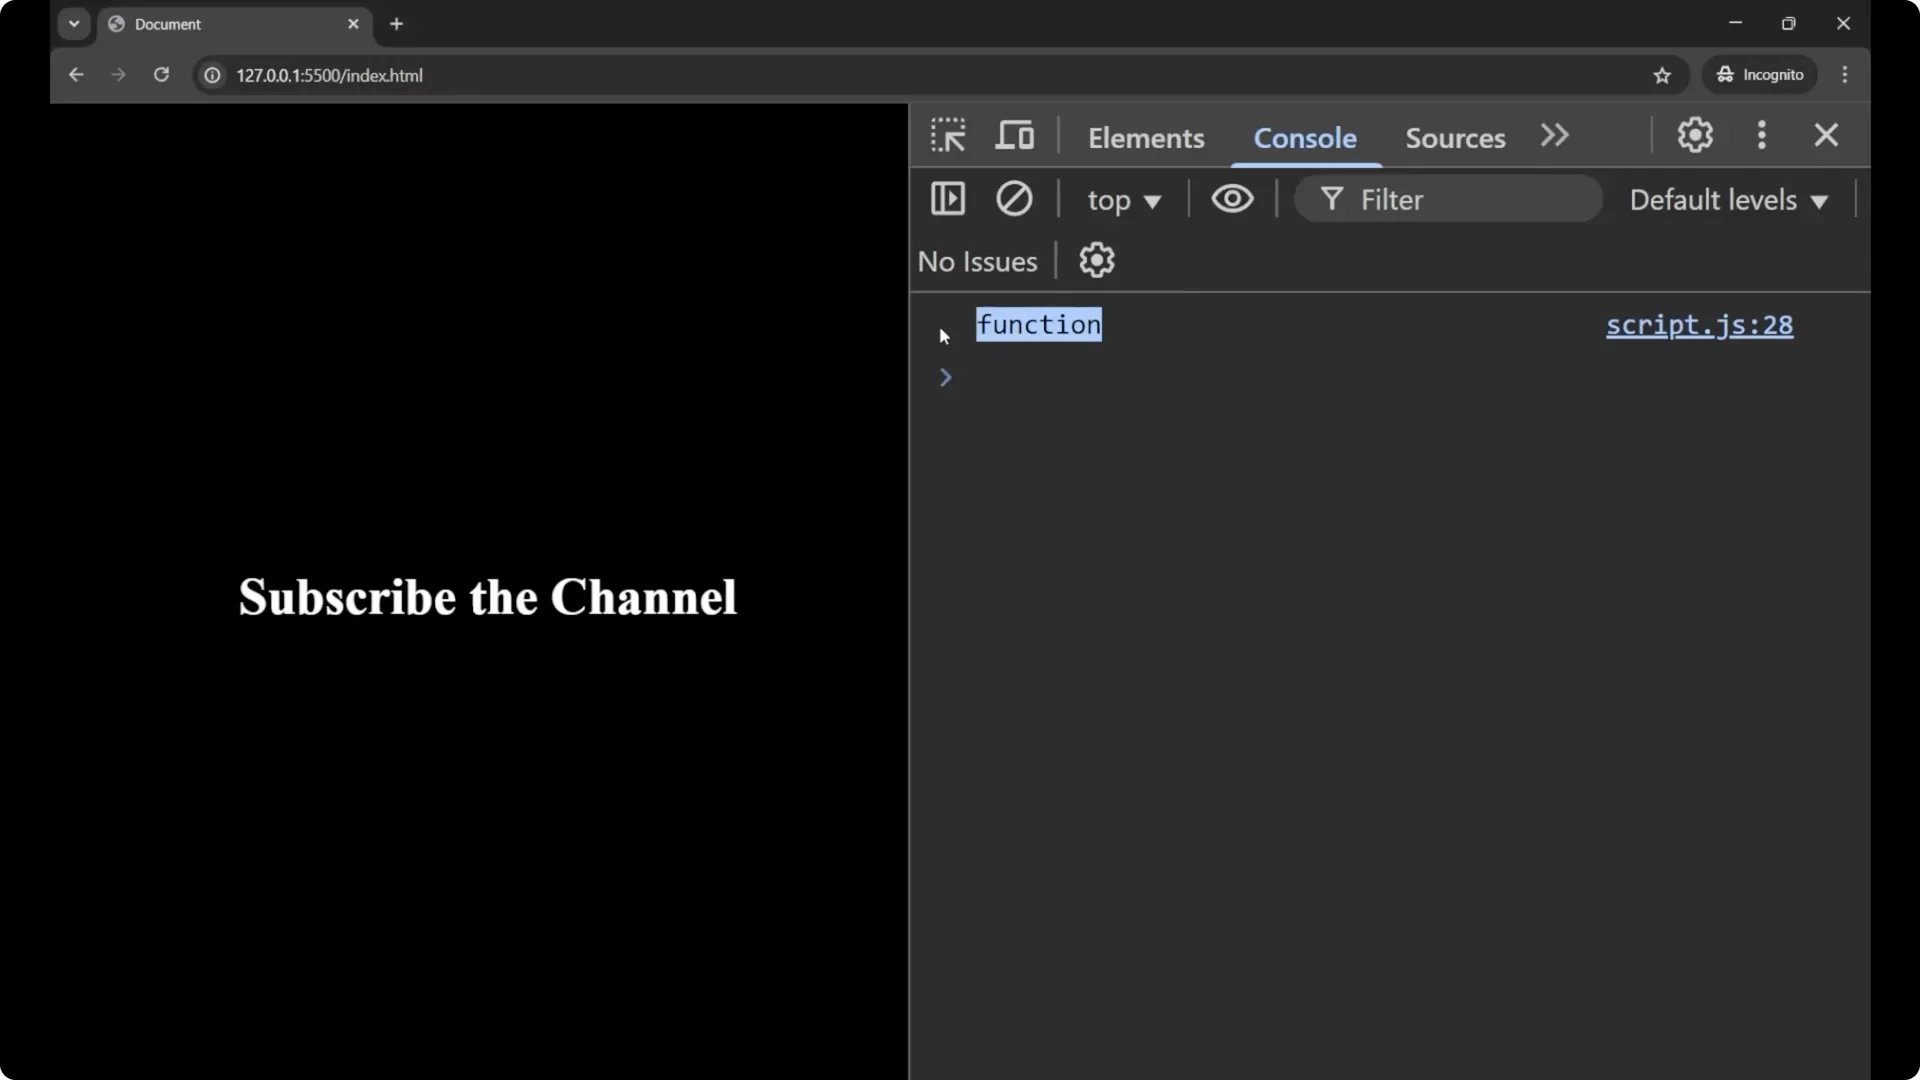Bookmark page with the star icon

coord(1662,76)
